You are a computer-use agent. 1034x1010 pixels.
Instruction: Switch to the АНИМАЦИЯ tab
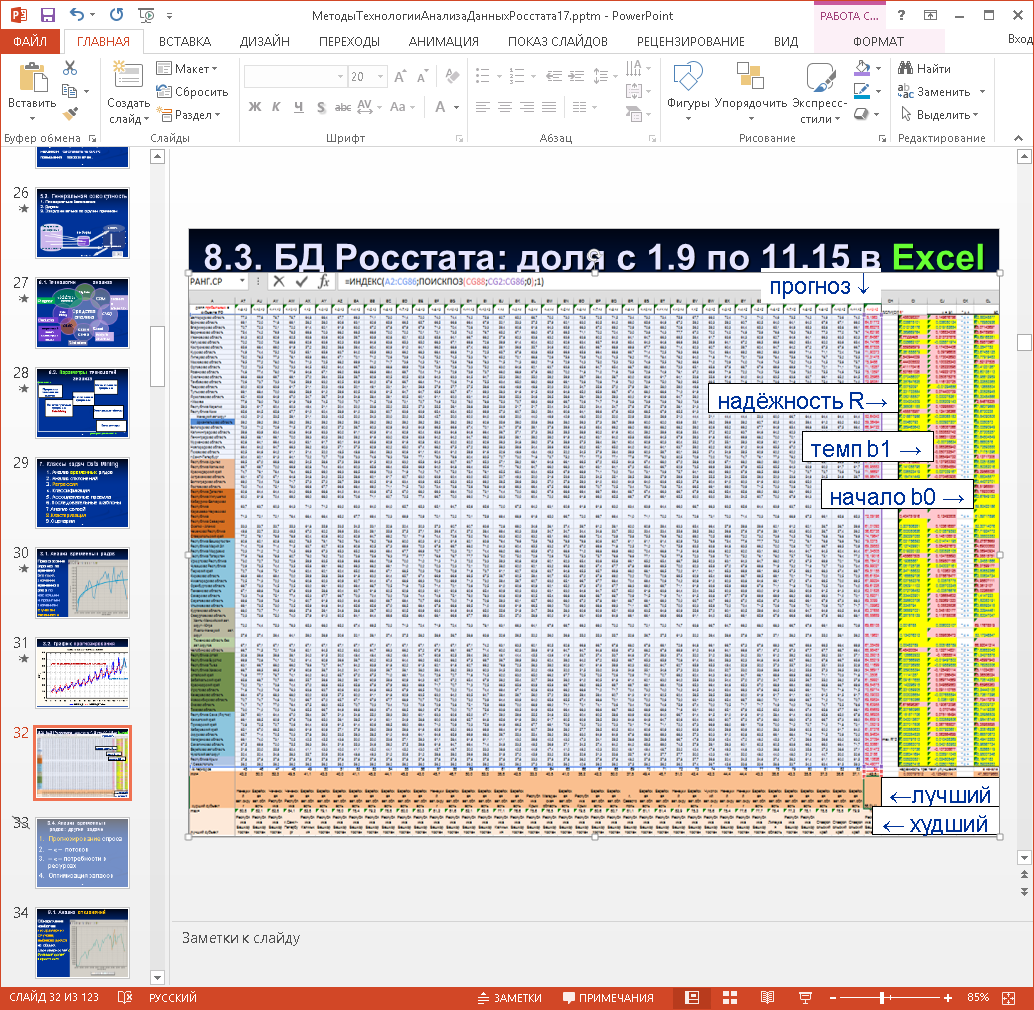(x=444, y=41)
